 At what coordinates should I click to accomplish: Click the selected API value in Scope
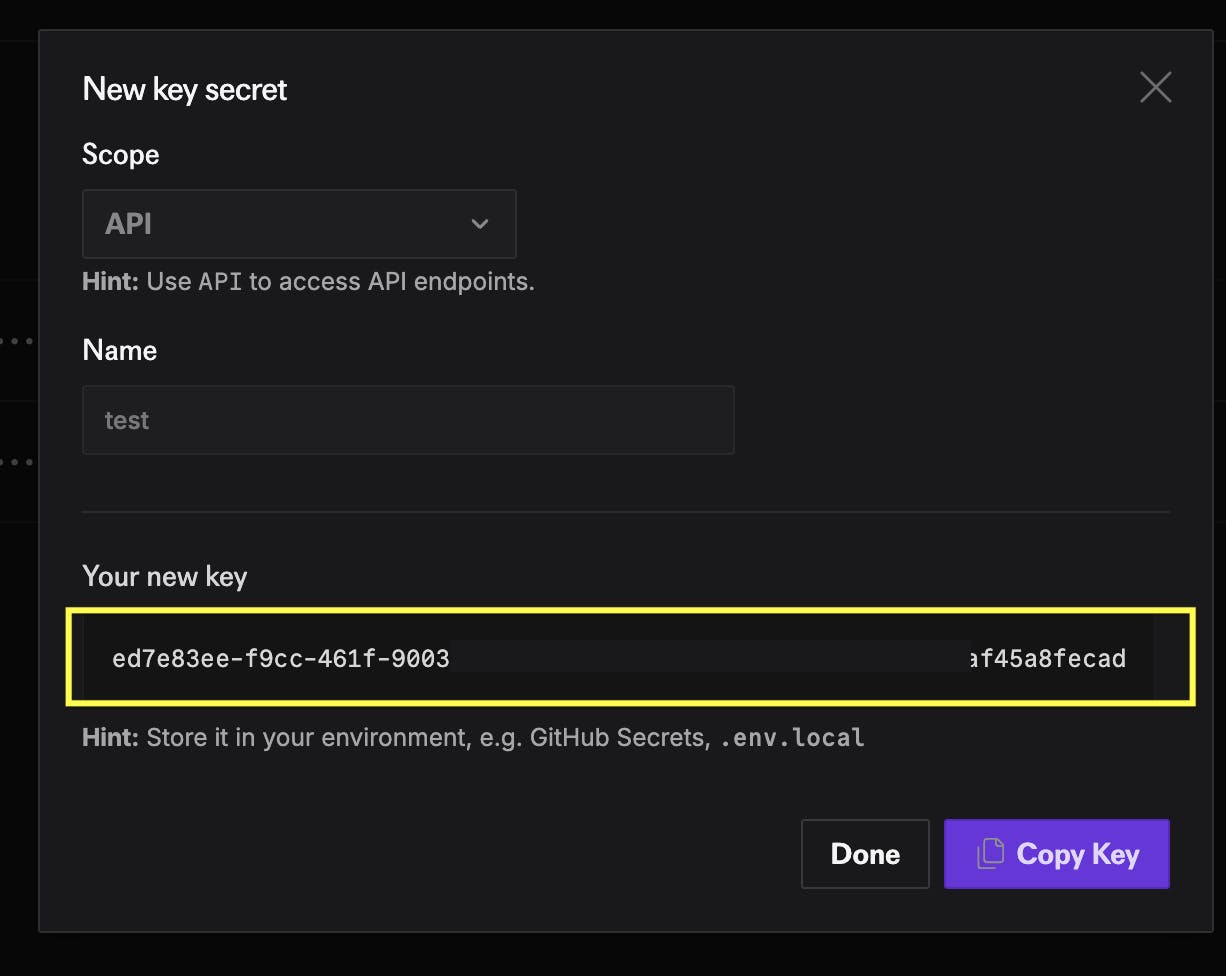click(x=129, y=224)
